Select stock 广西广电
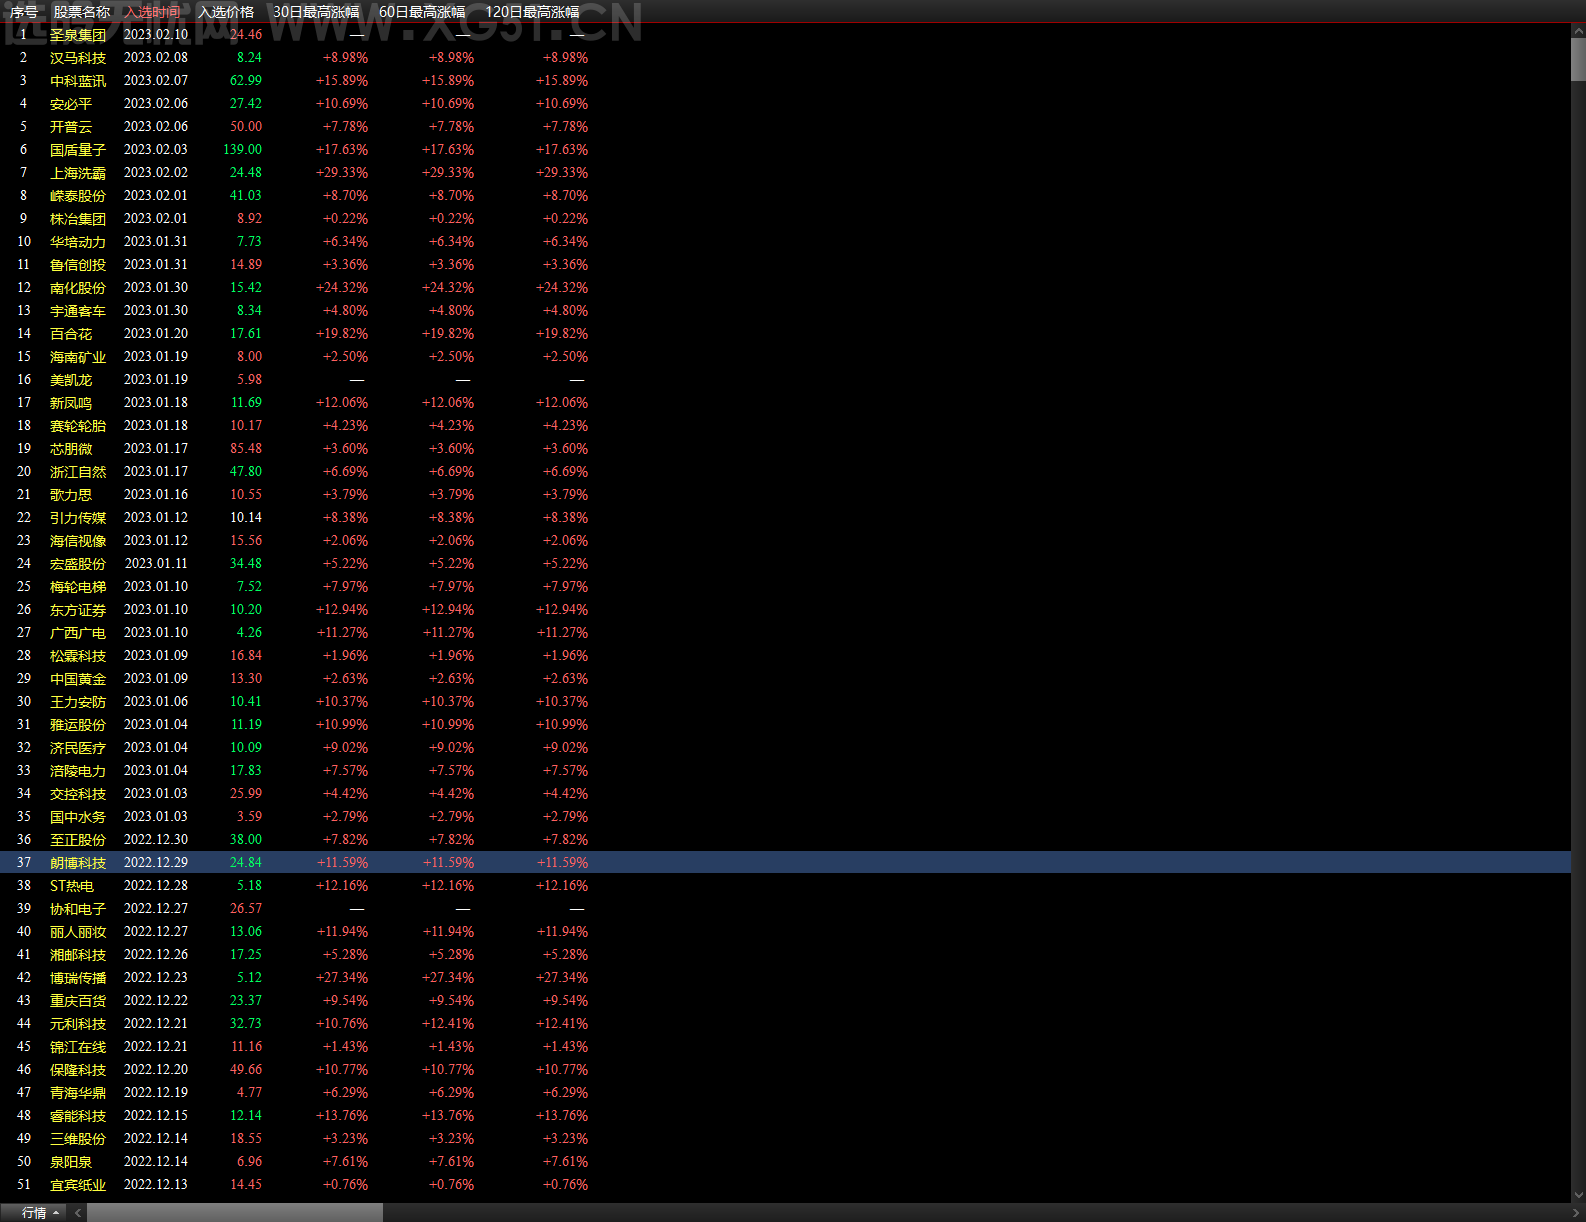Screen dimensions: 1586x1222 pyautogui.click(x=78, y=633)
